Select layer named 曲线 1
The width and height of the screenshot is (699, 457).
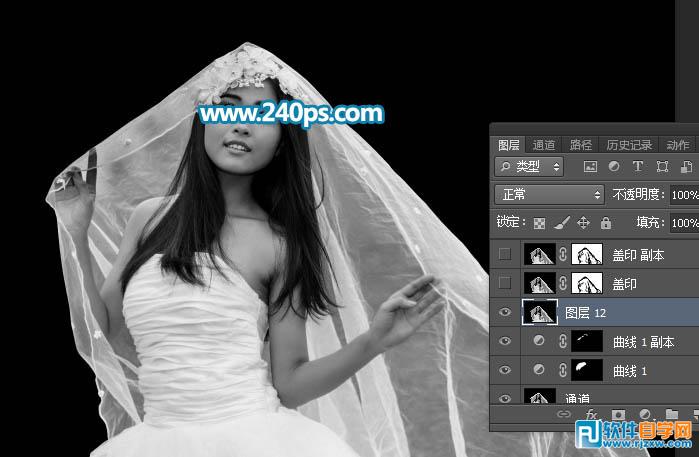[629, 371]
